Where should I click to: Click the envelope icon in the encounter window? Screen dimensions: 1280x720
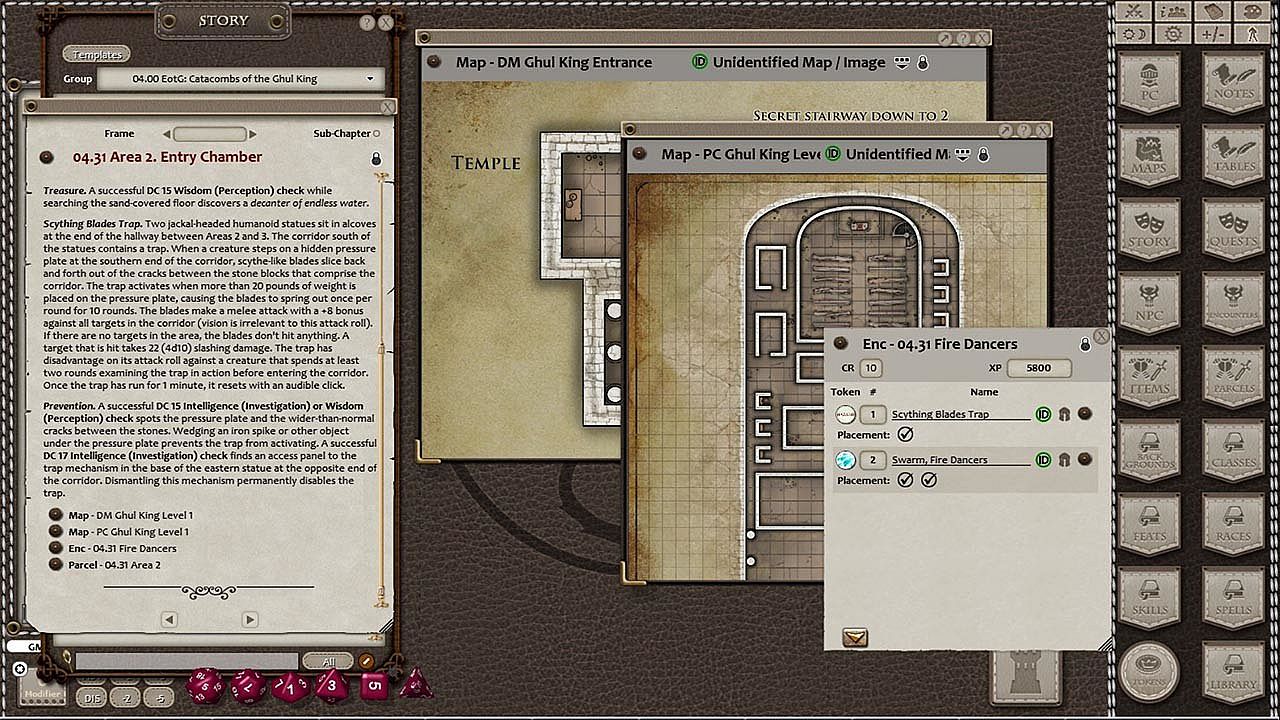coord(855,637)
